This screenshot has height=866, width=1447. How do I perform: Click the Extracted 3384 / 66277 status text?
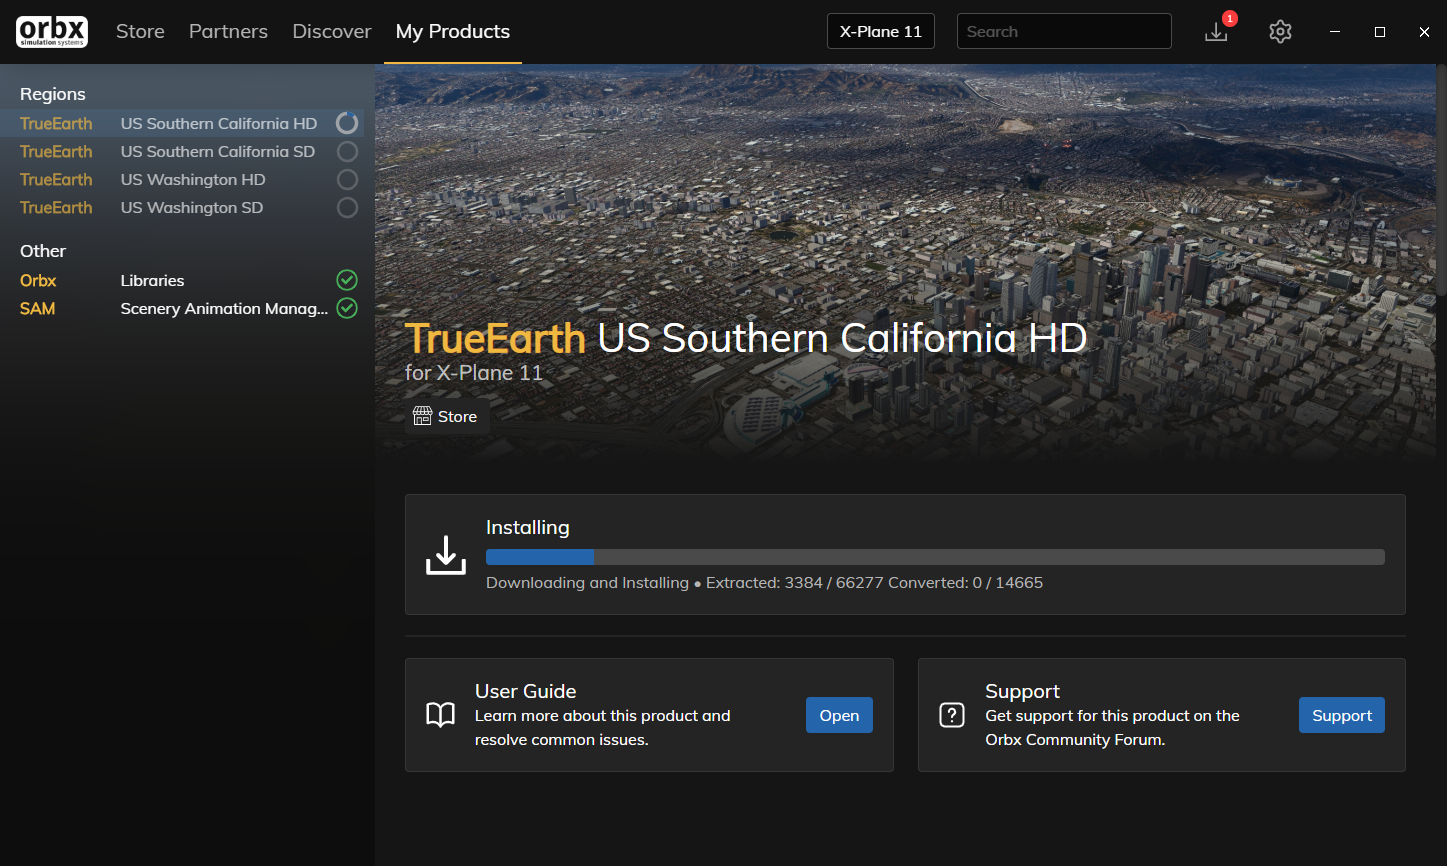[x=795, y=582]
